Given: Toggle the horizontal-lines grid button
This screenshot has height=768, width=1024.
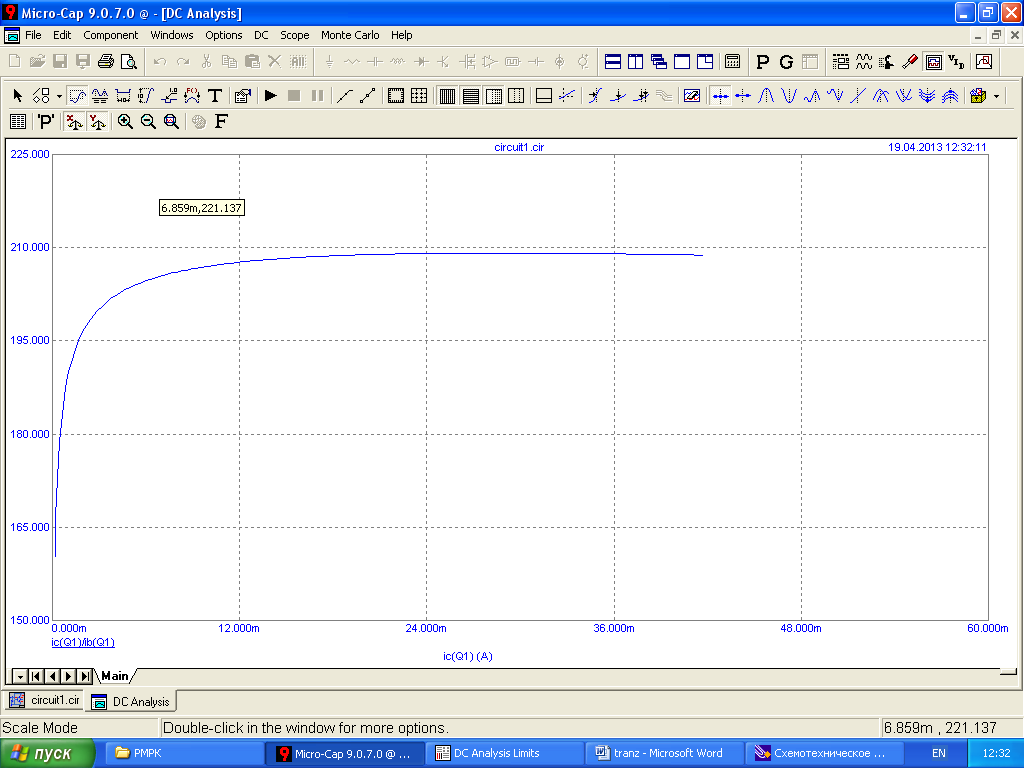Looking at the screenshot, I should coord(470,96).
